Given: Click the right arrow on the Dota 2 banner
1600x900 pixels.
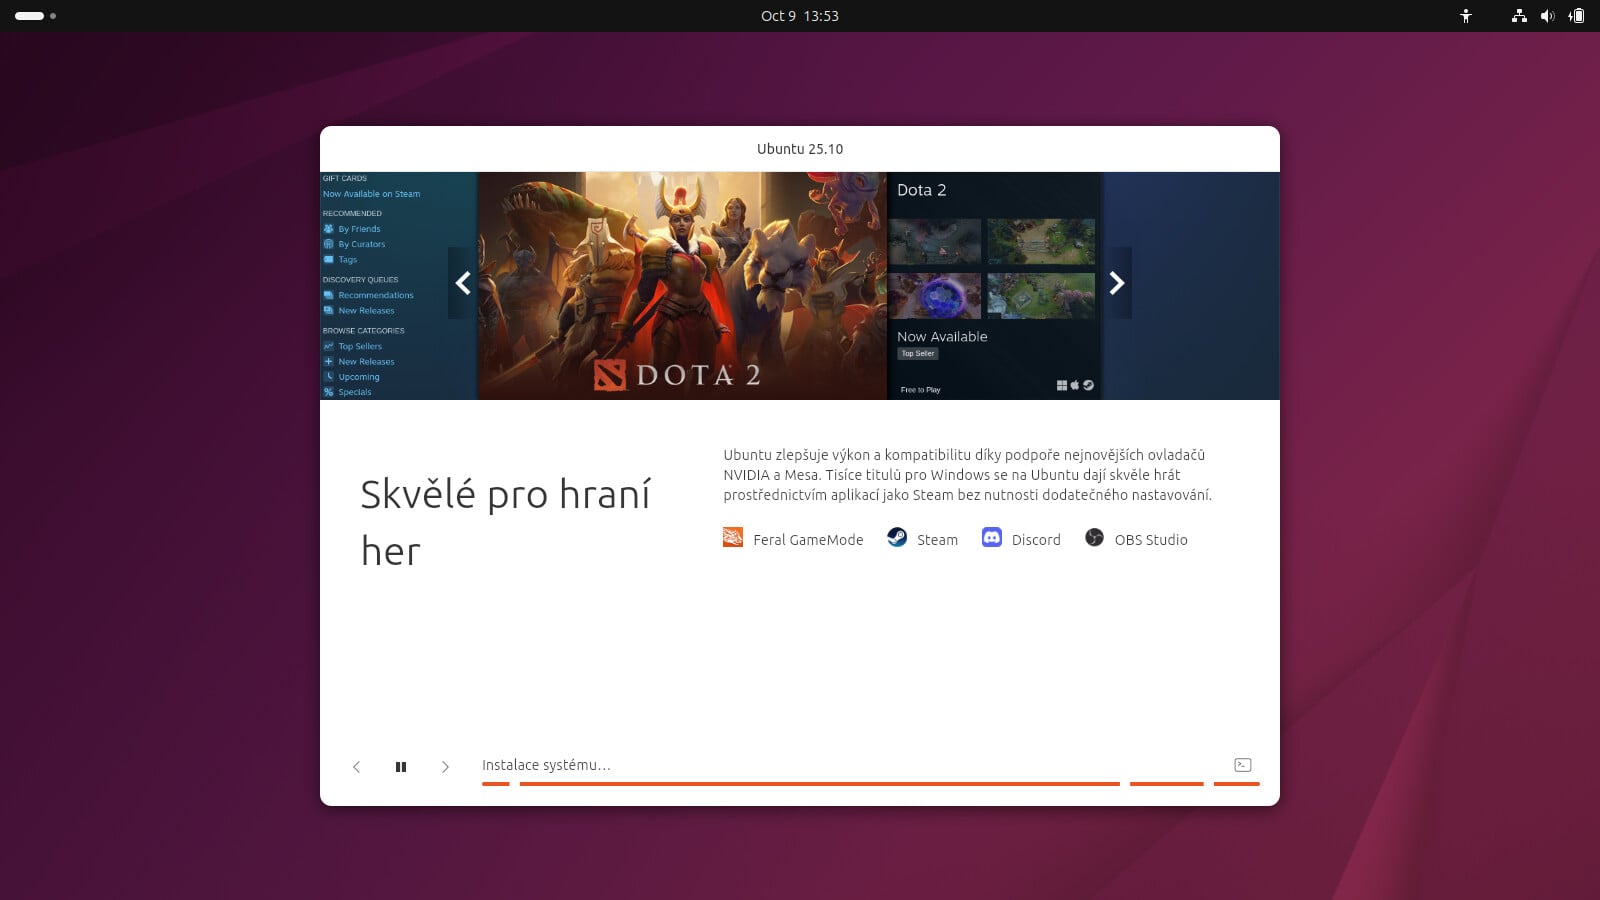Looking at the screenshot, I should coord(1117,283).
